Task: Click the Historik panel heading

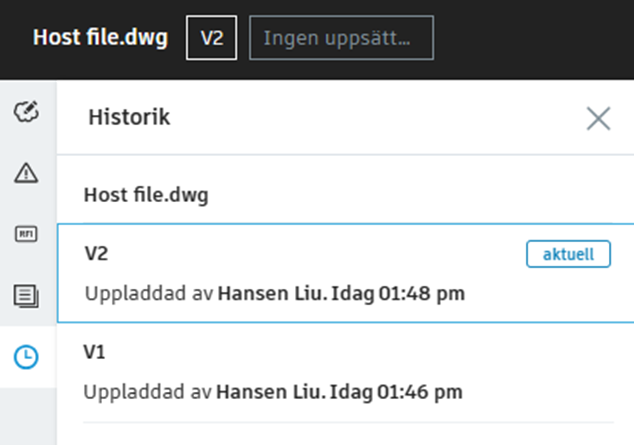Action: pyautogui.click(x=129, y=117)
